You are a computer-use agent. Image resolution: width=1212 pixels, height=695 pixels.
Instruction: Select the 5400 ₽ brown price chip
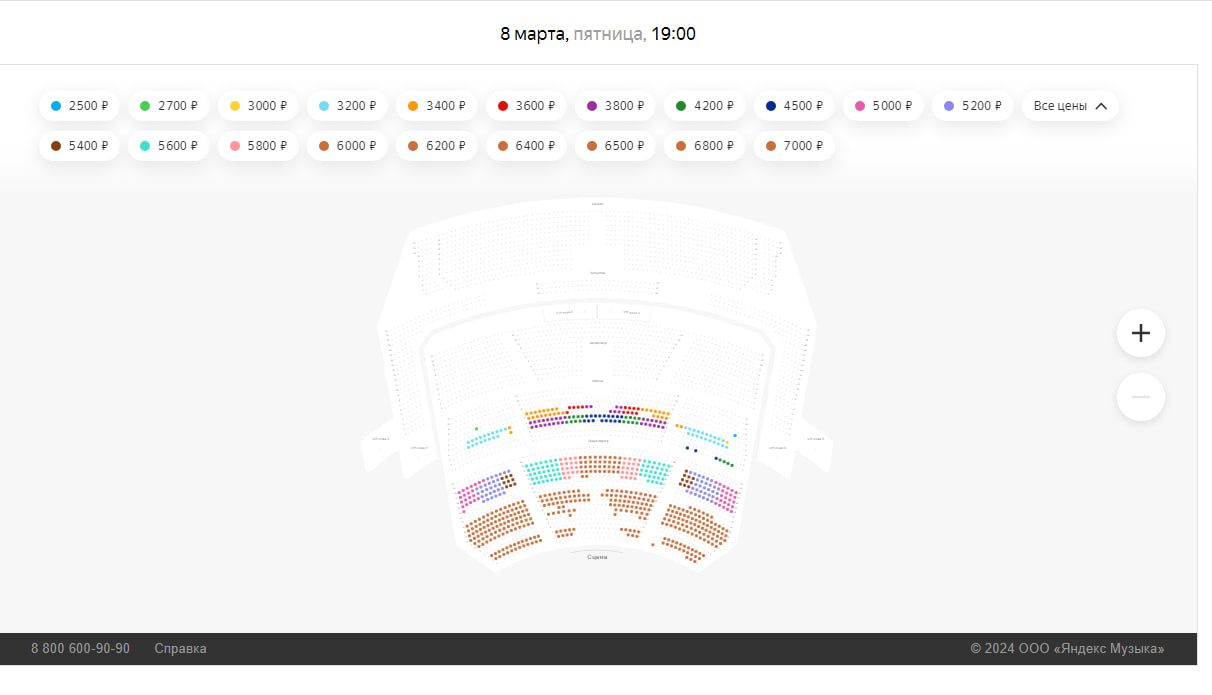pyautogui.click(x=79, y=146)
